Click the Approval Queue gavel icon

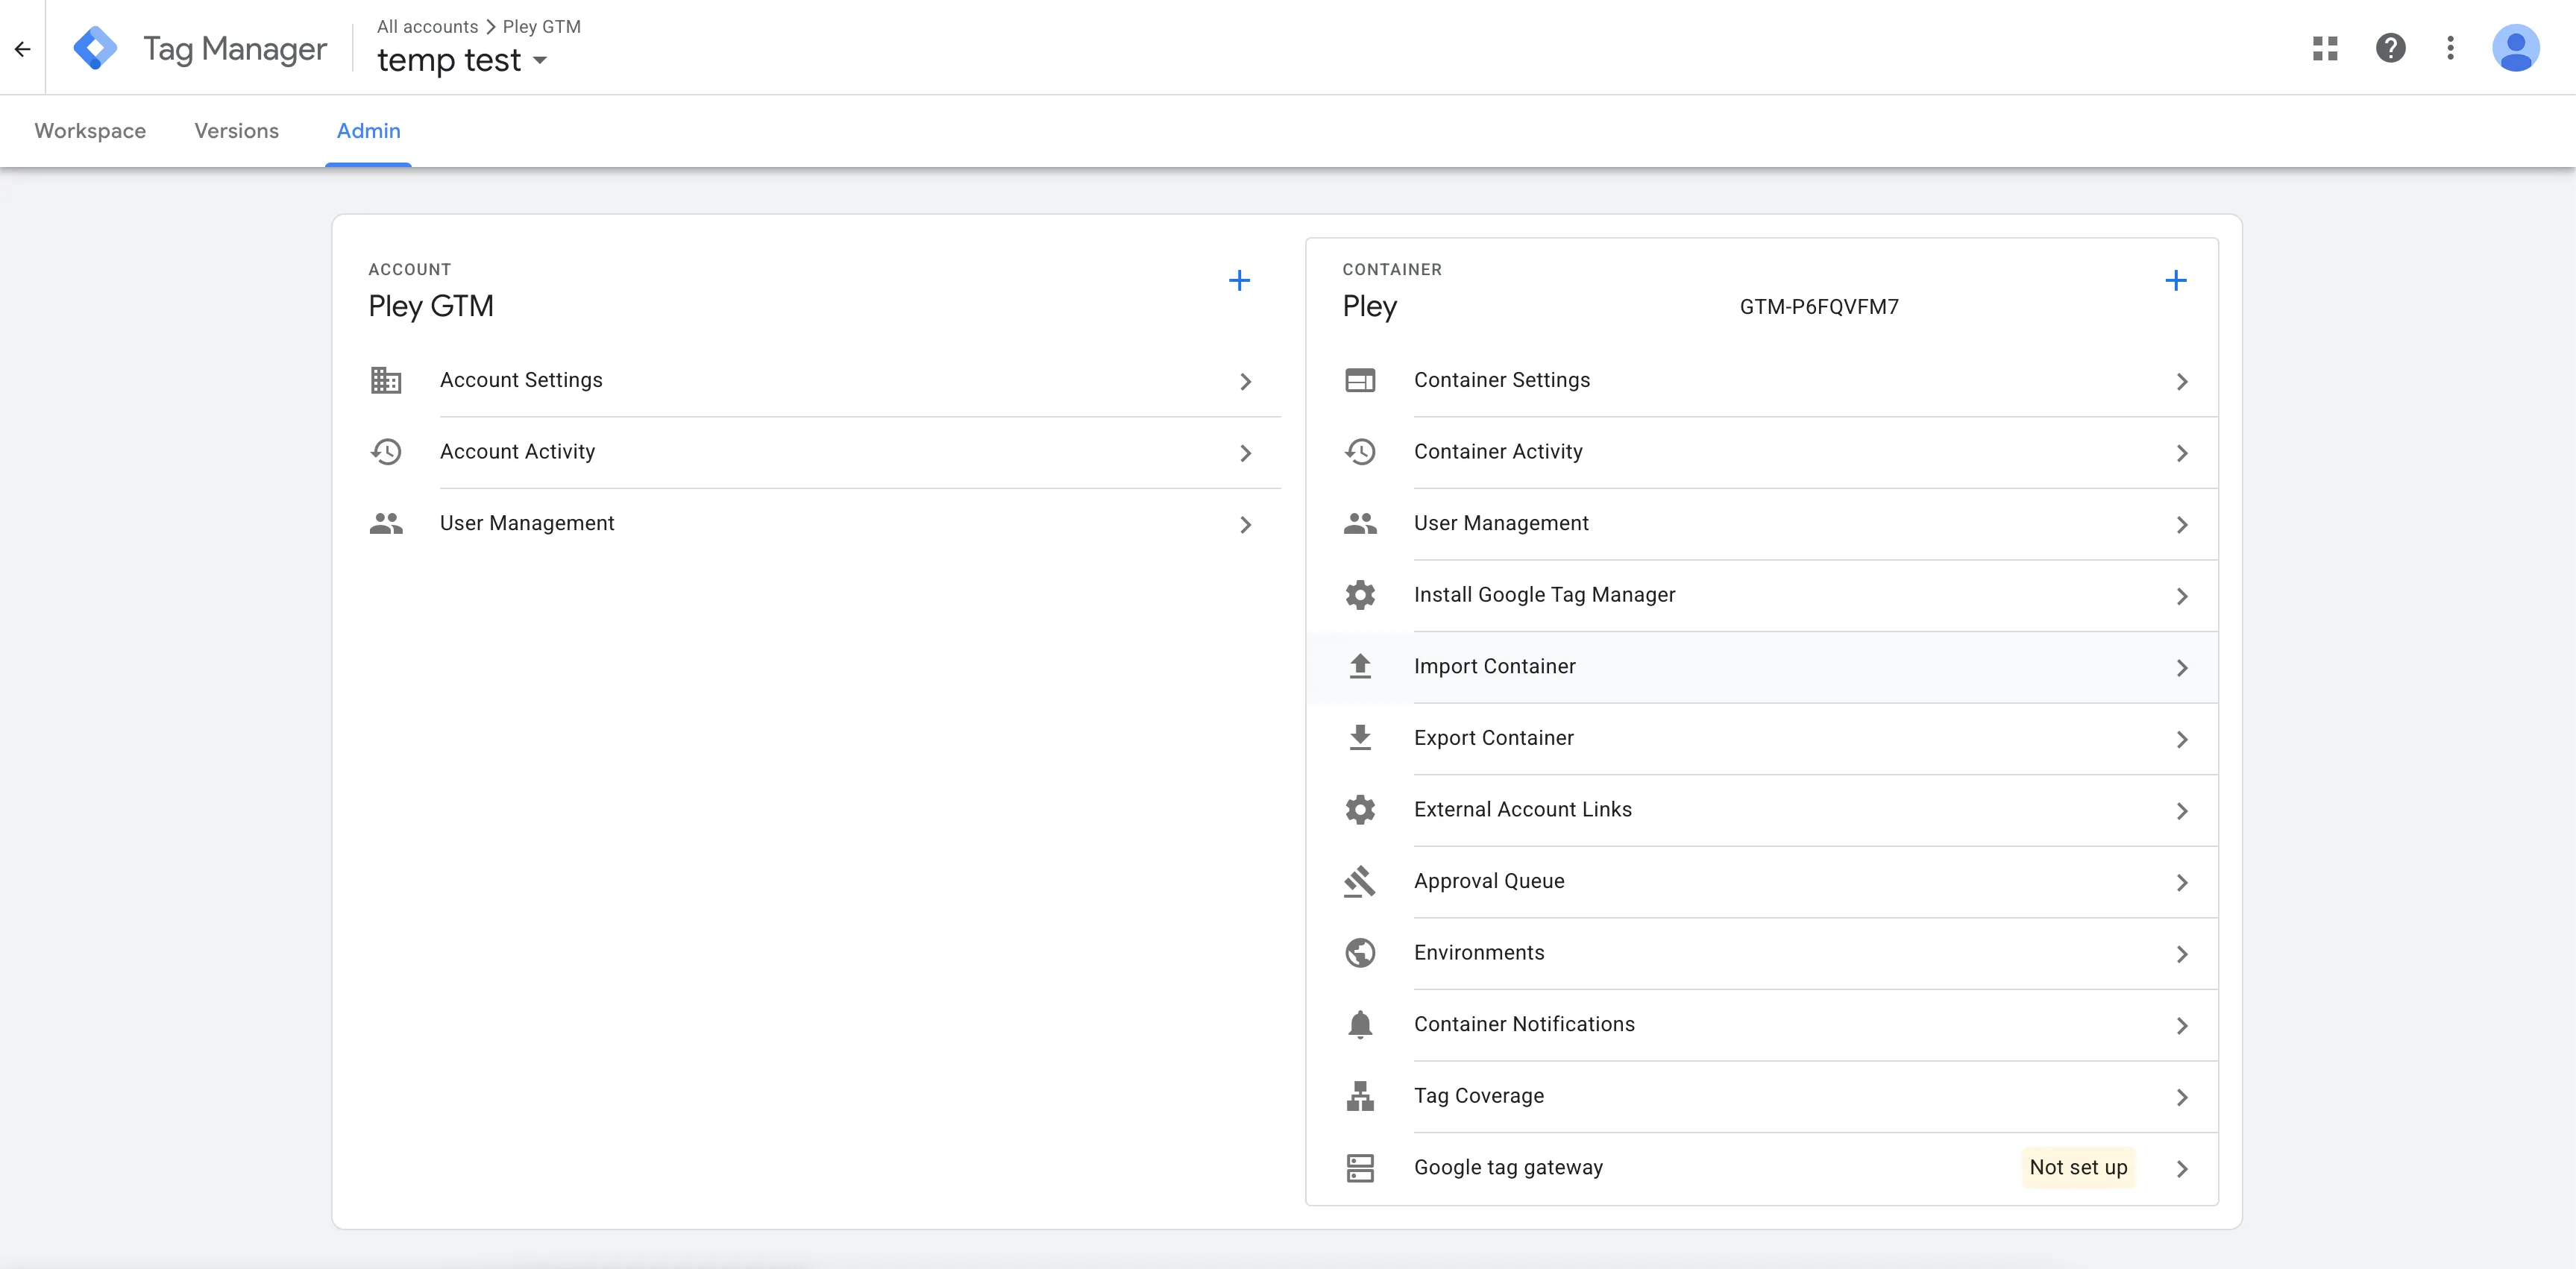pos(1360,881)
